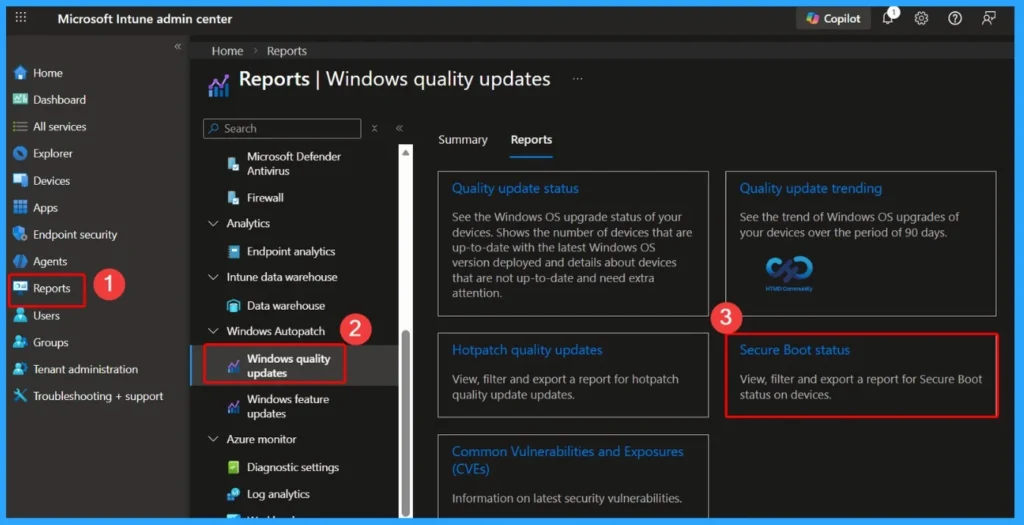Open the notifications bell
The width and height of the screenshot is (1024, 525).
click(x=889, y=18)
